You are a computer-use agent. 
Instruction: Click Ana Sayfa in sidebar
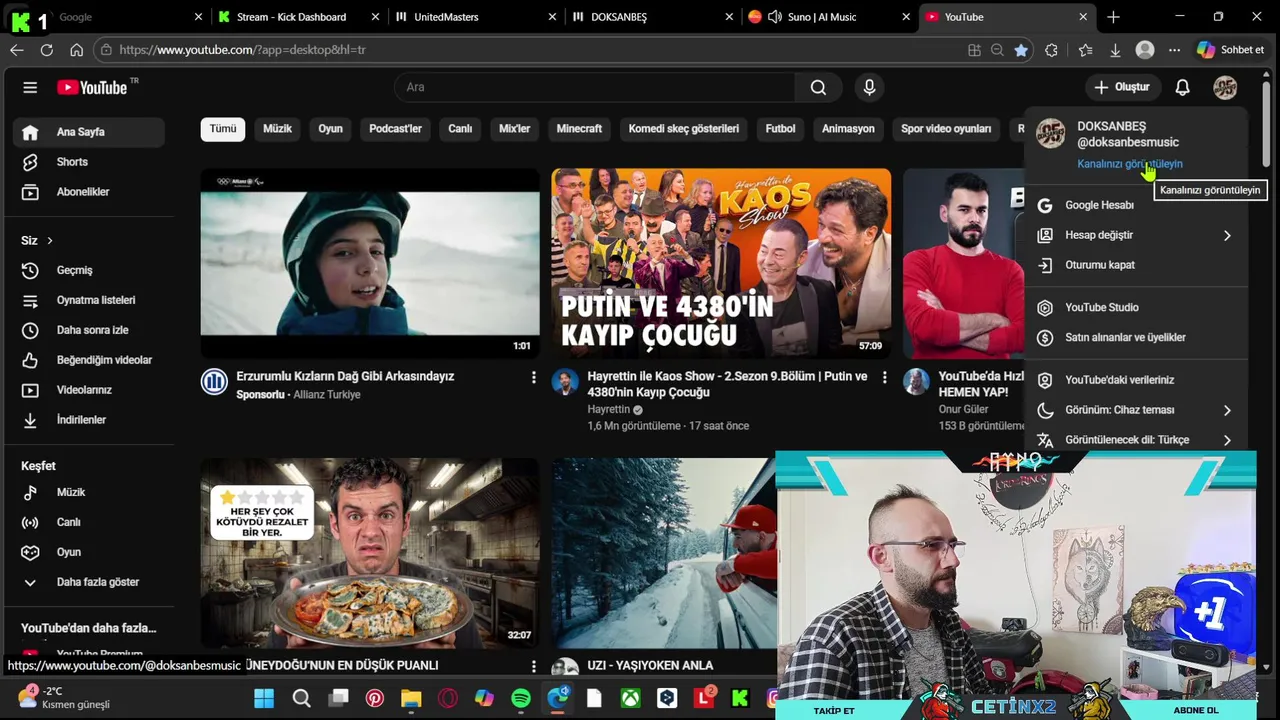89,132
